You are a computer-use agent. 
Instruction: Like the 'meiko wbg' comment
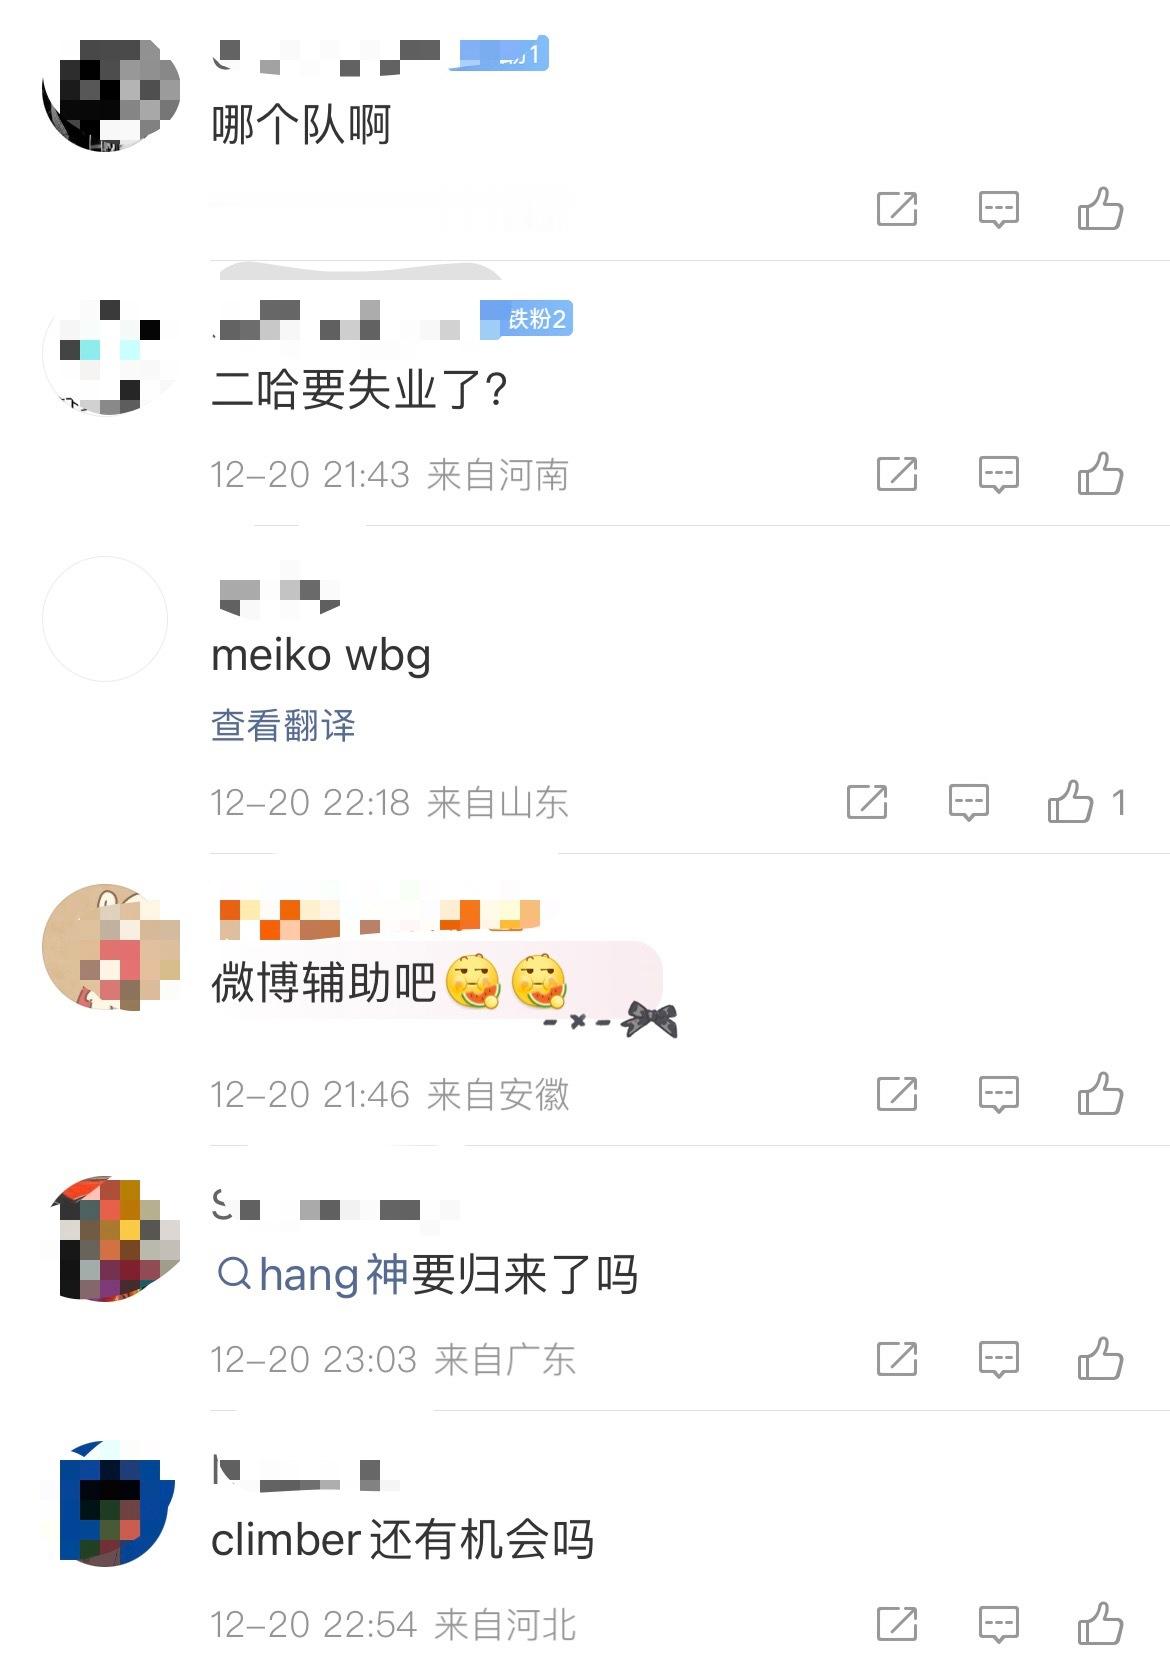coord(1070,802)
